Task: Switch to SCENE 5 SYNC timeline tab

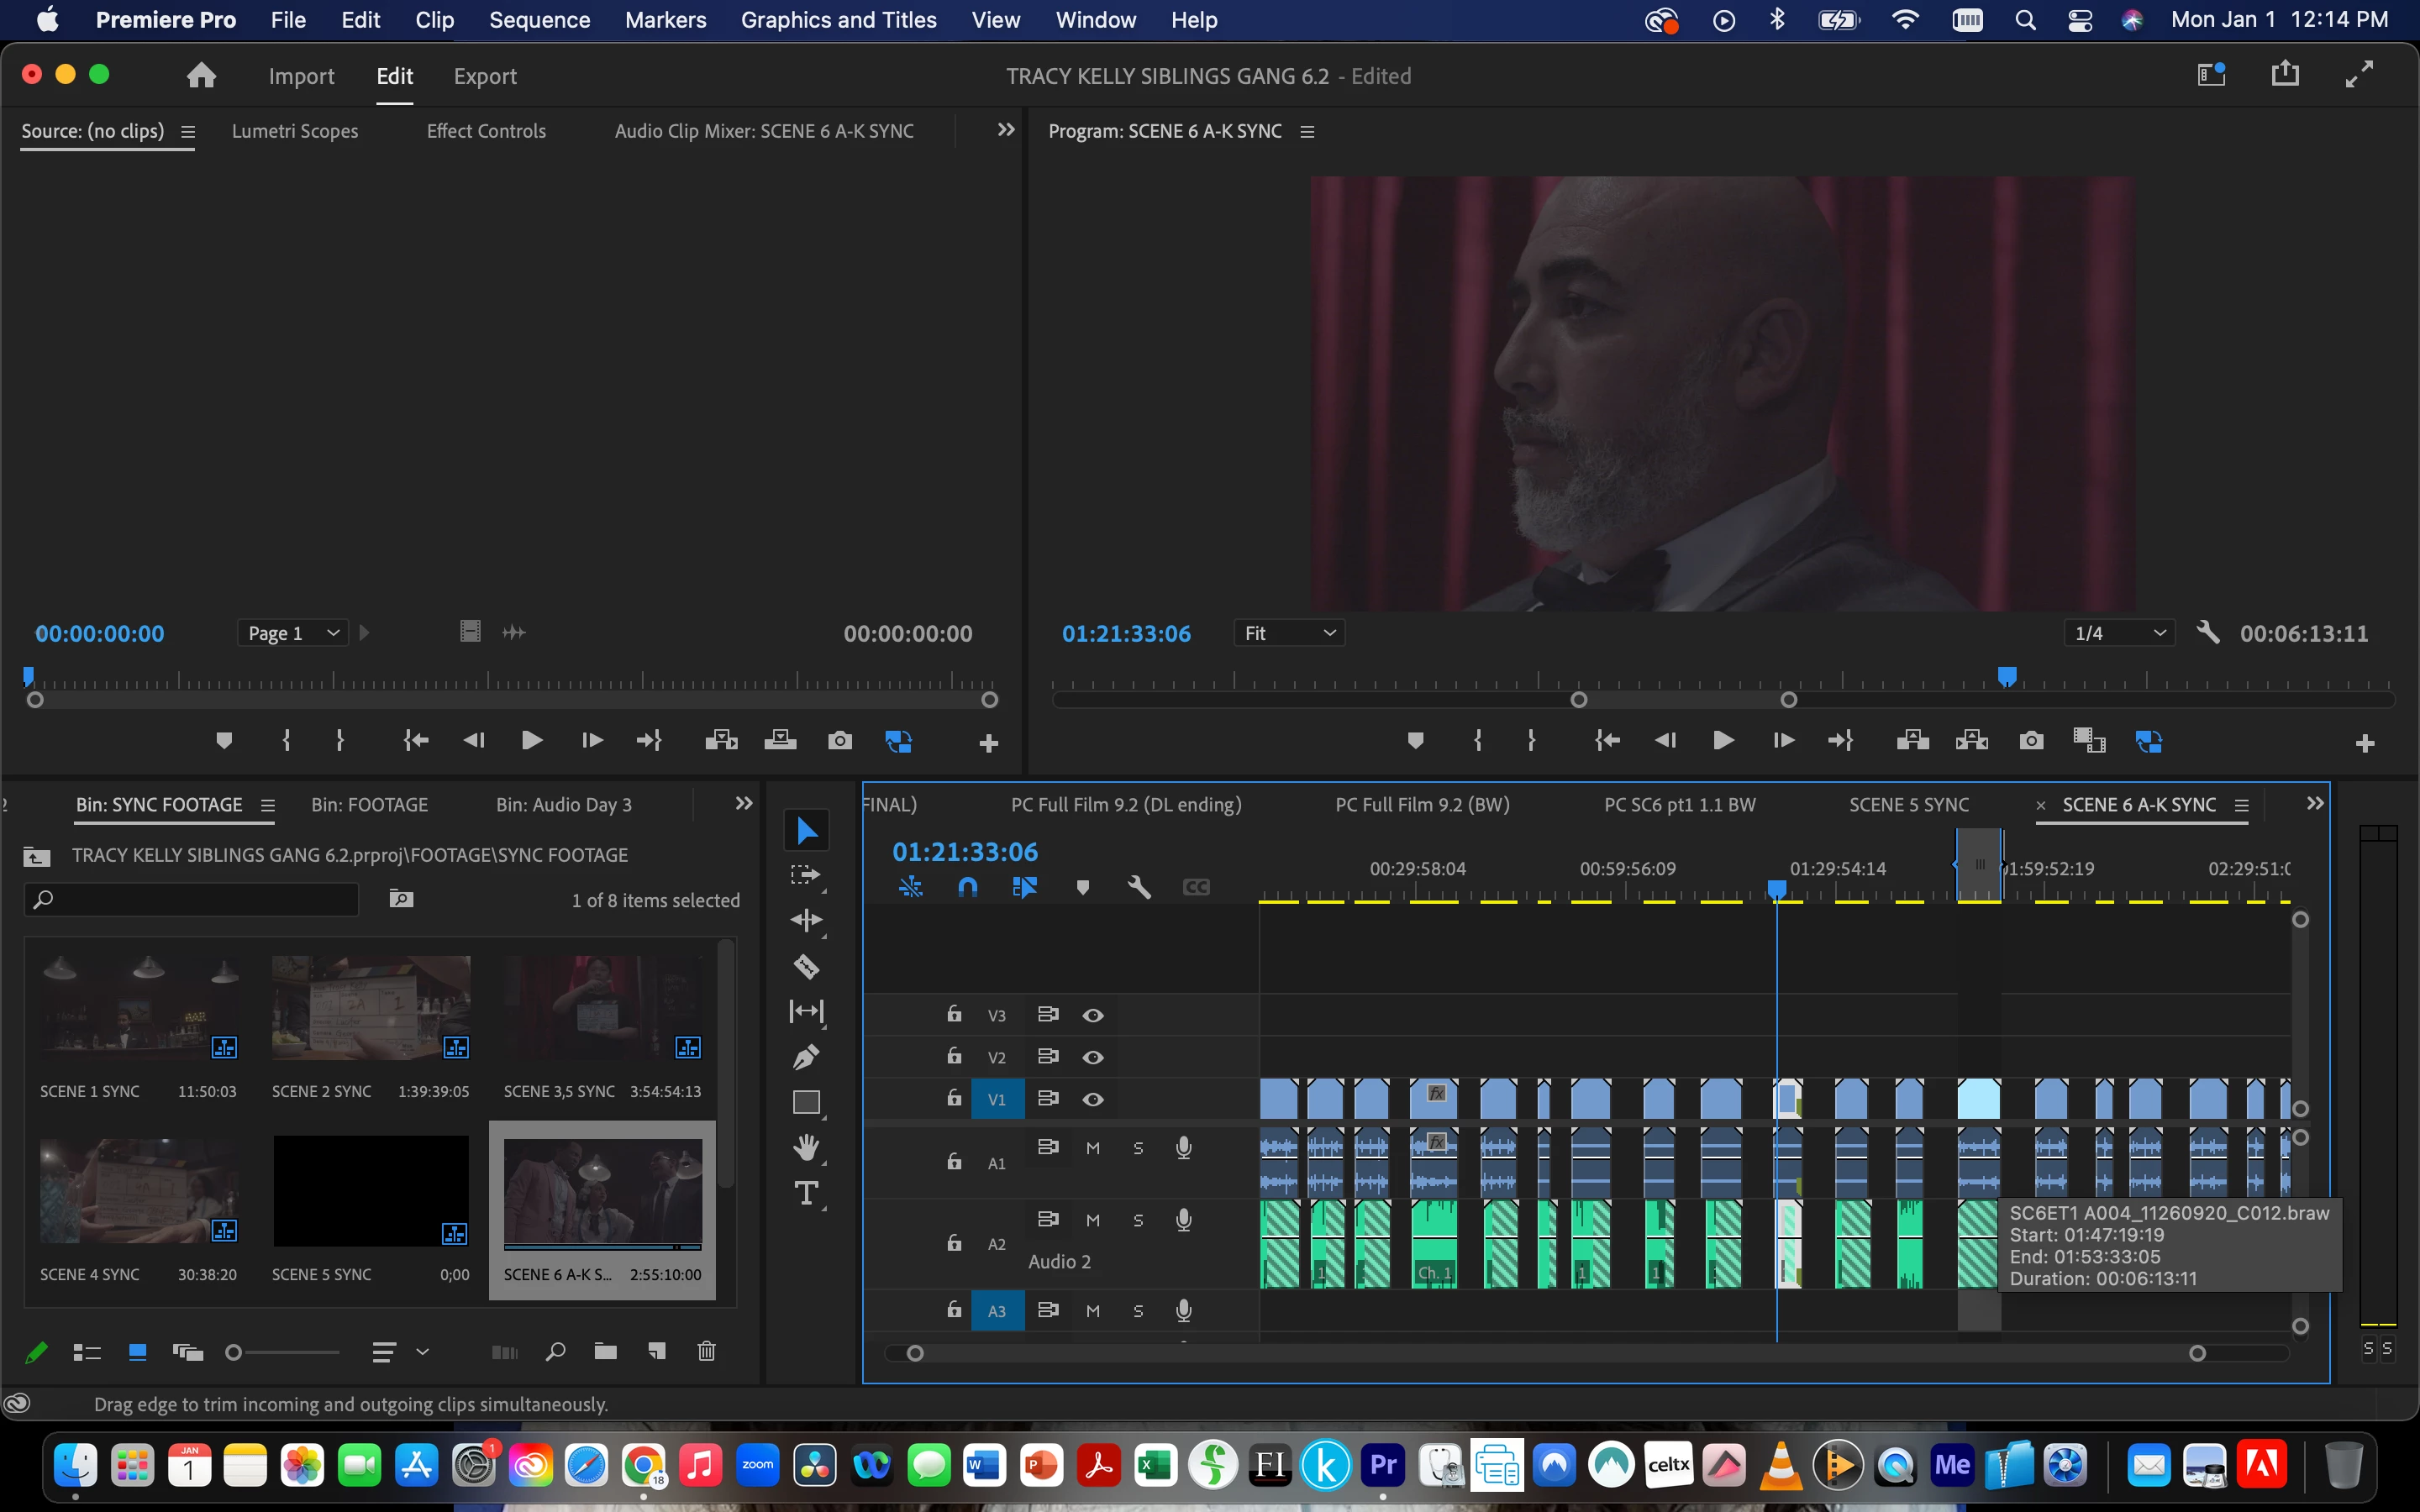Action: (1908, 805)
